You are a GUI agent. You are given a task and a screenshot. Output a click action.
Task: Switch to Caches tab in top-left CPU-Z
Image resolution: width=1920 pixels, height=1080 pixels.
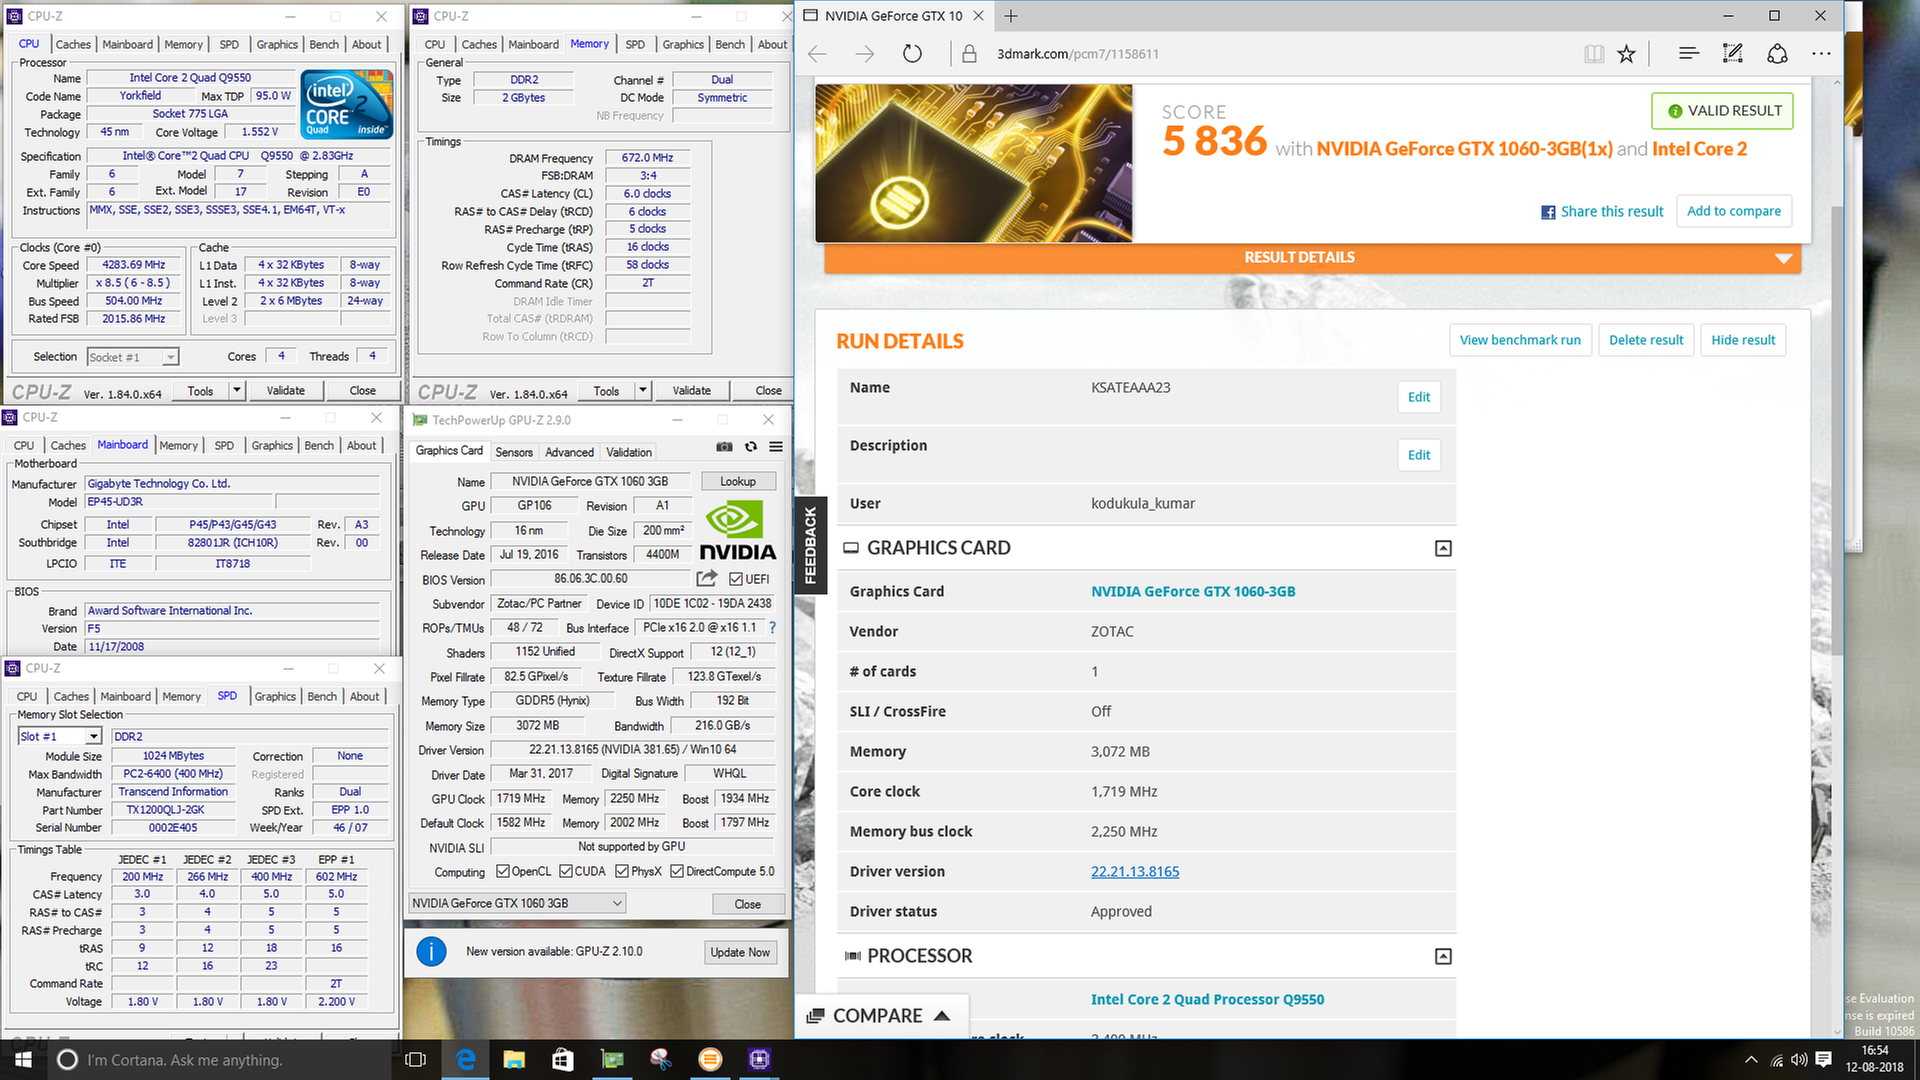73,44
